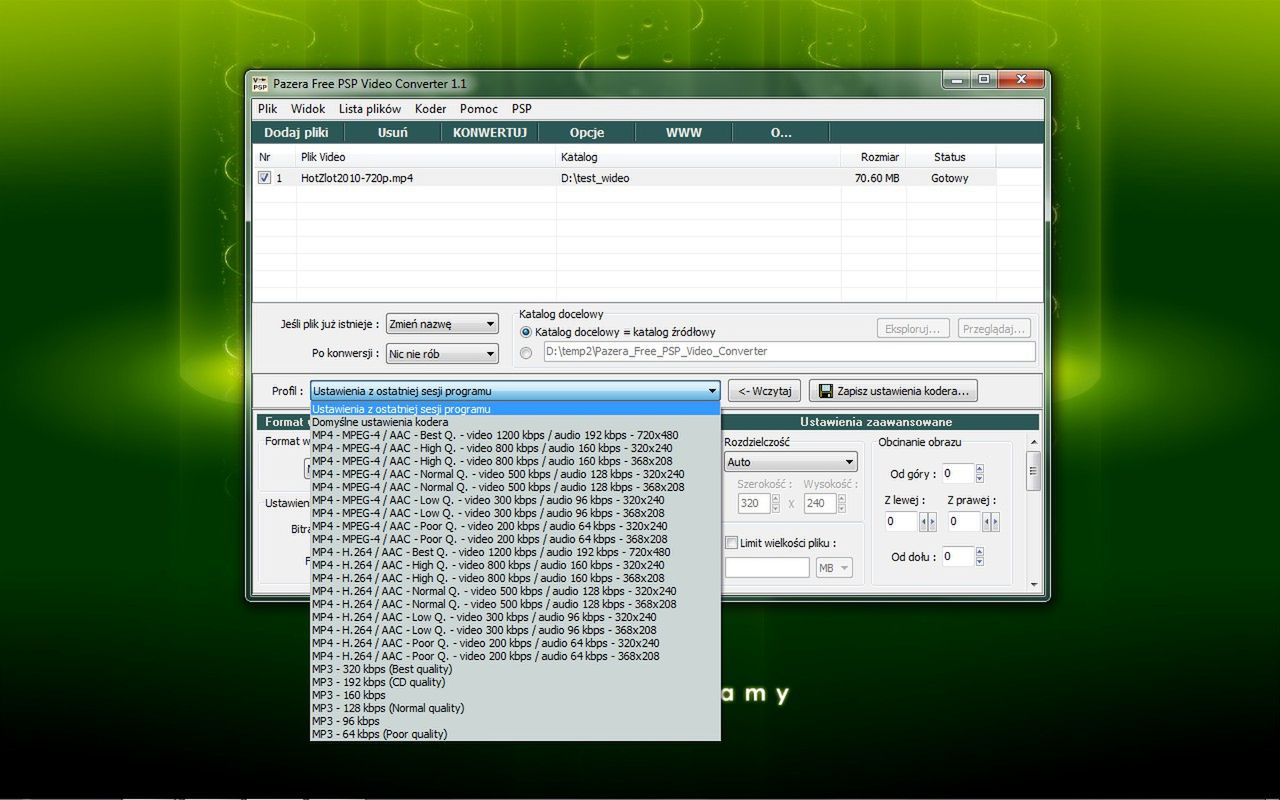Increase the Od dołu crop stepper
Image resolution: width=1280 pixels, height=800 pixels.
[979, 552]
